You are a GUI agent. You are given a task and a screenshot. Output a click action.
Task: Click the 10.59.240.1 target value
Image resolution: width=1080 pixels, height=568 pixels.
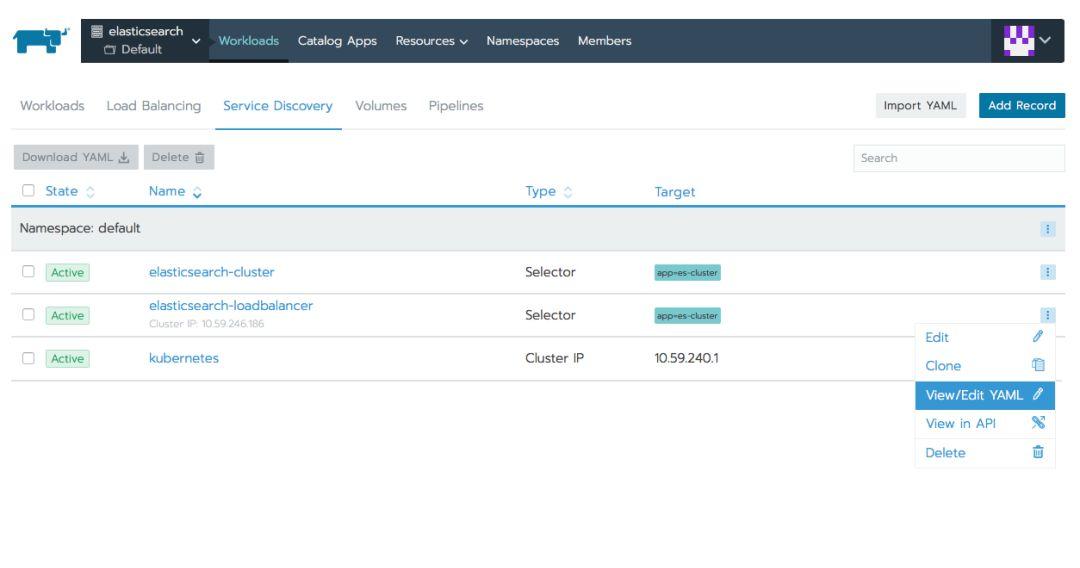click(x=686, y=358)
